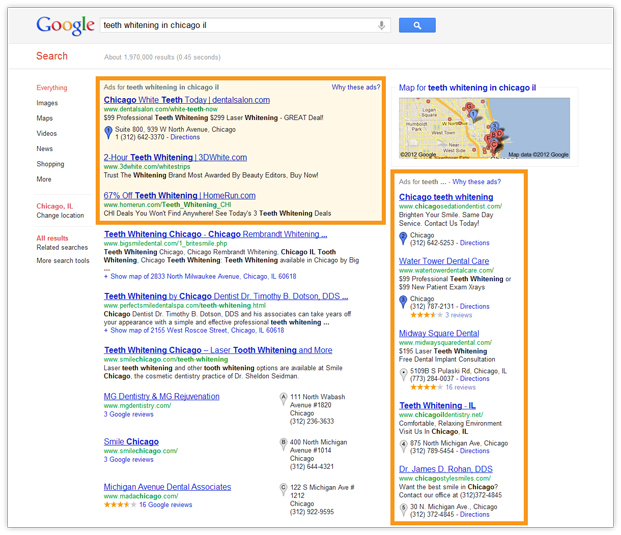Open Chicago White Teeth Today dentalsalon ad

coord(187,100)
